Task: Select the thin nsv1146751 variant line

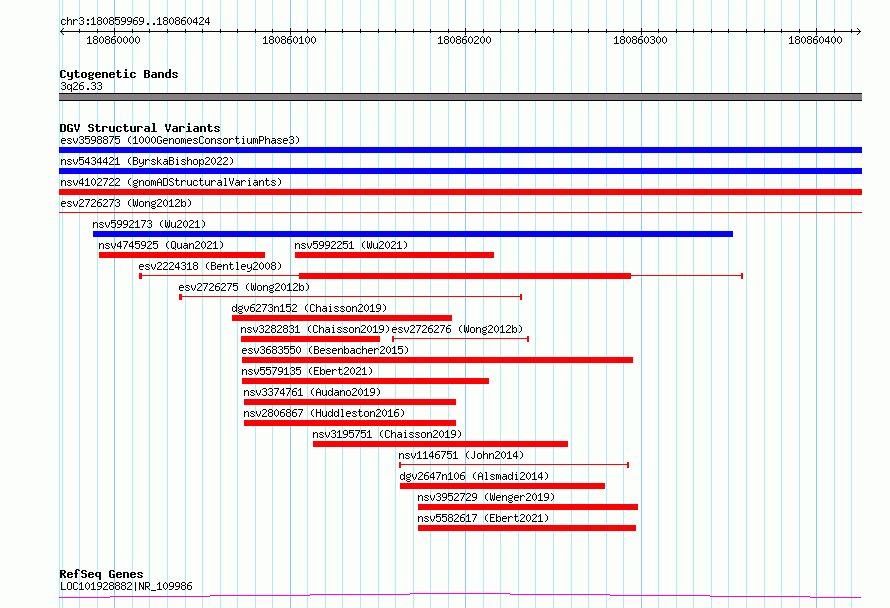Action: click(x=514, y=465)
